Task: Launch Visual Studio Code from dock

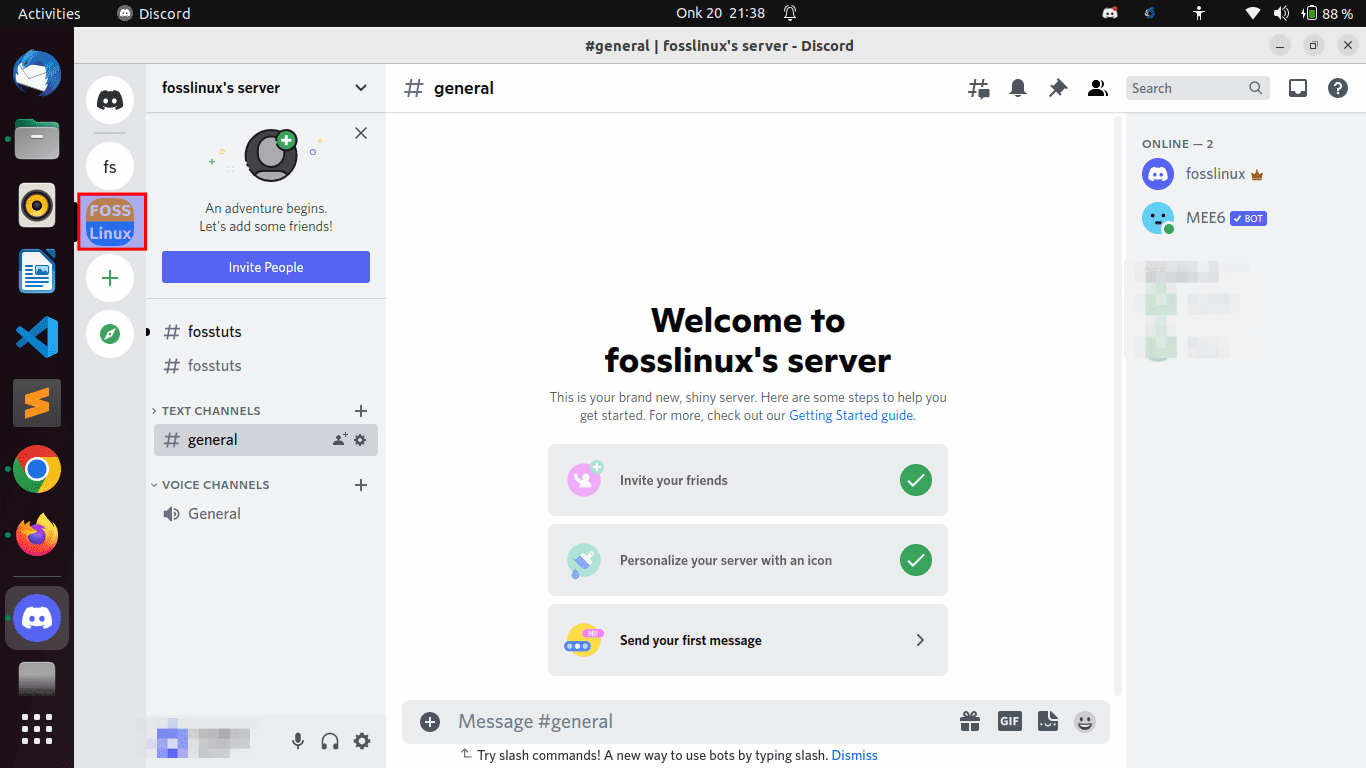Action: 37,337
